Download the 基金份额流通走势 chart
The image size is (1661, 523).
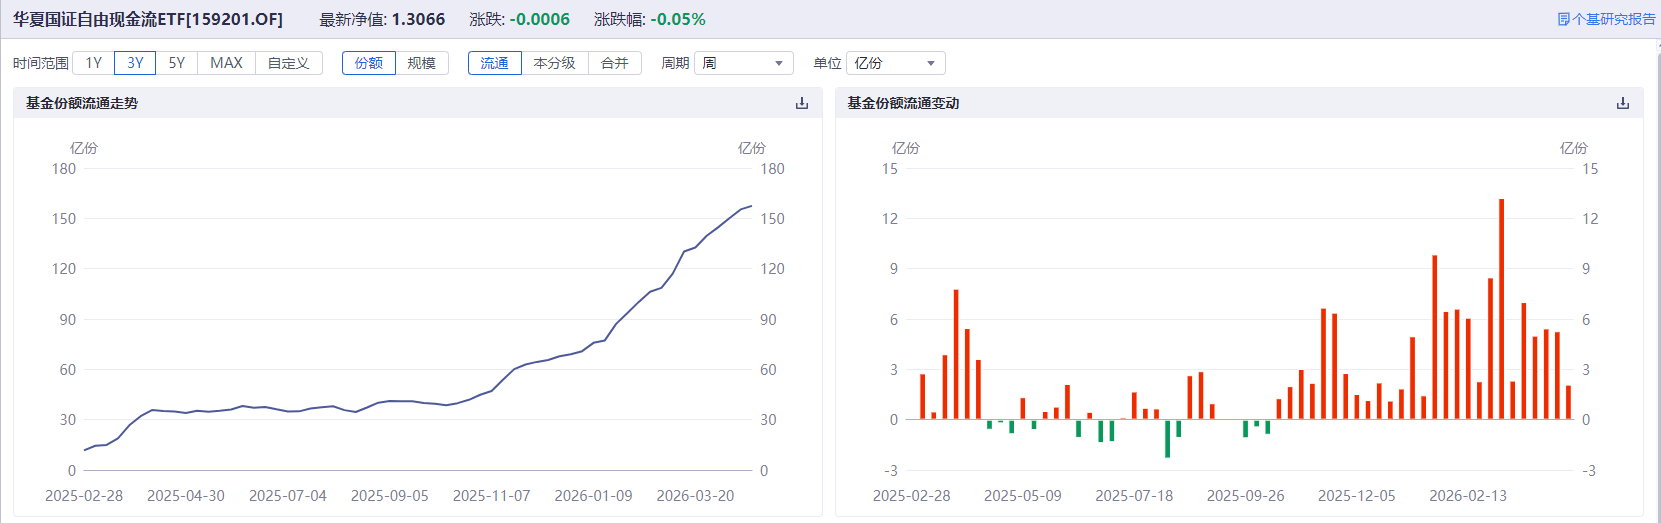tap(801, 103)
